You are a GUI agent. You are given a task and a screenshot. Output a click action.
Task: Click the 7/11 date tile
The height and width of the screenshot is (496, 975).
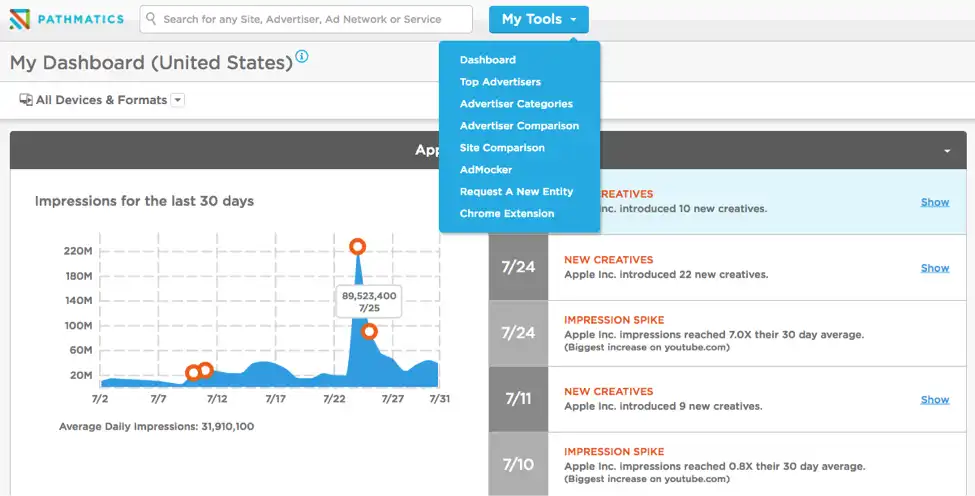(x=519, y=399)
